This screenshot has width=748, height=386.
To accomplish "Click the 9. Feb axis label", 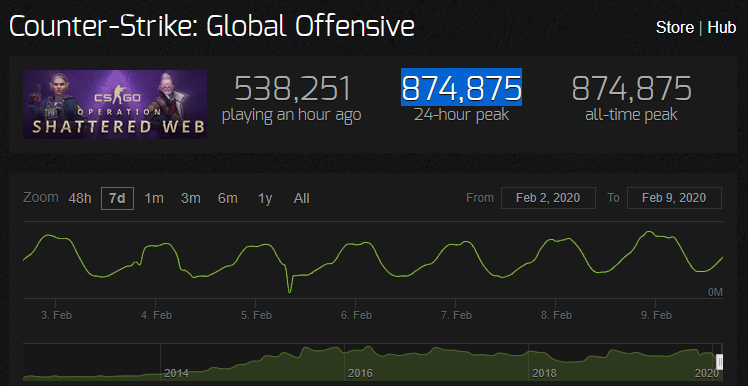I will click(656, 315).
